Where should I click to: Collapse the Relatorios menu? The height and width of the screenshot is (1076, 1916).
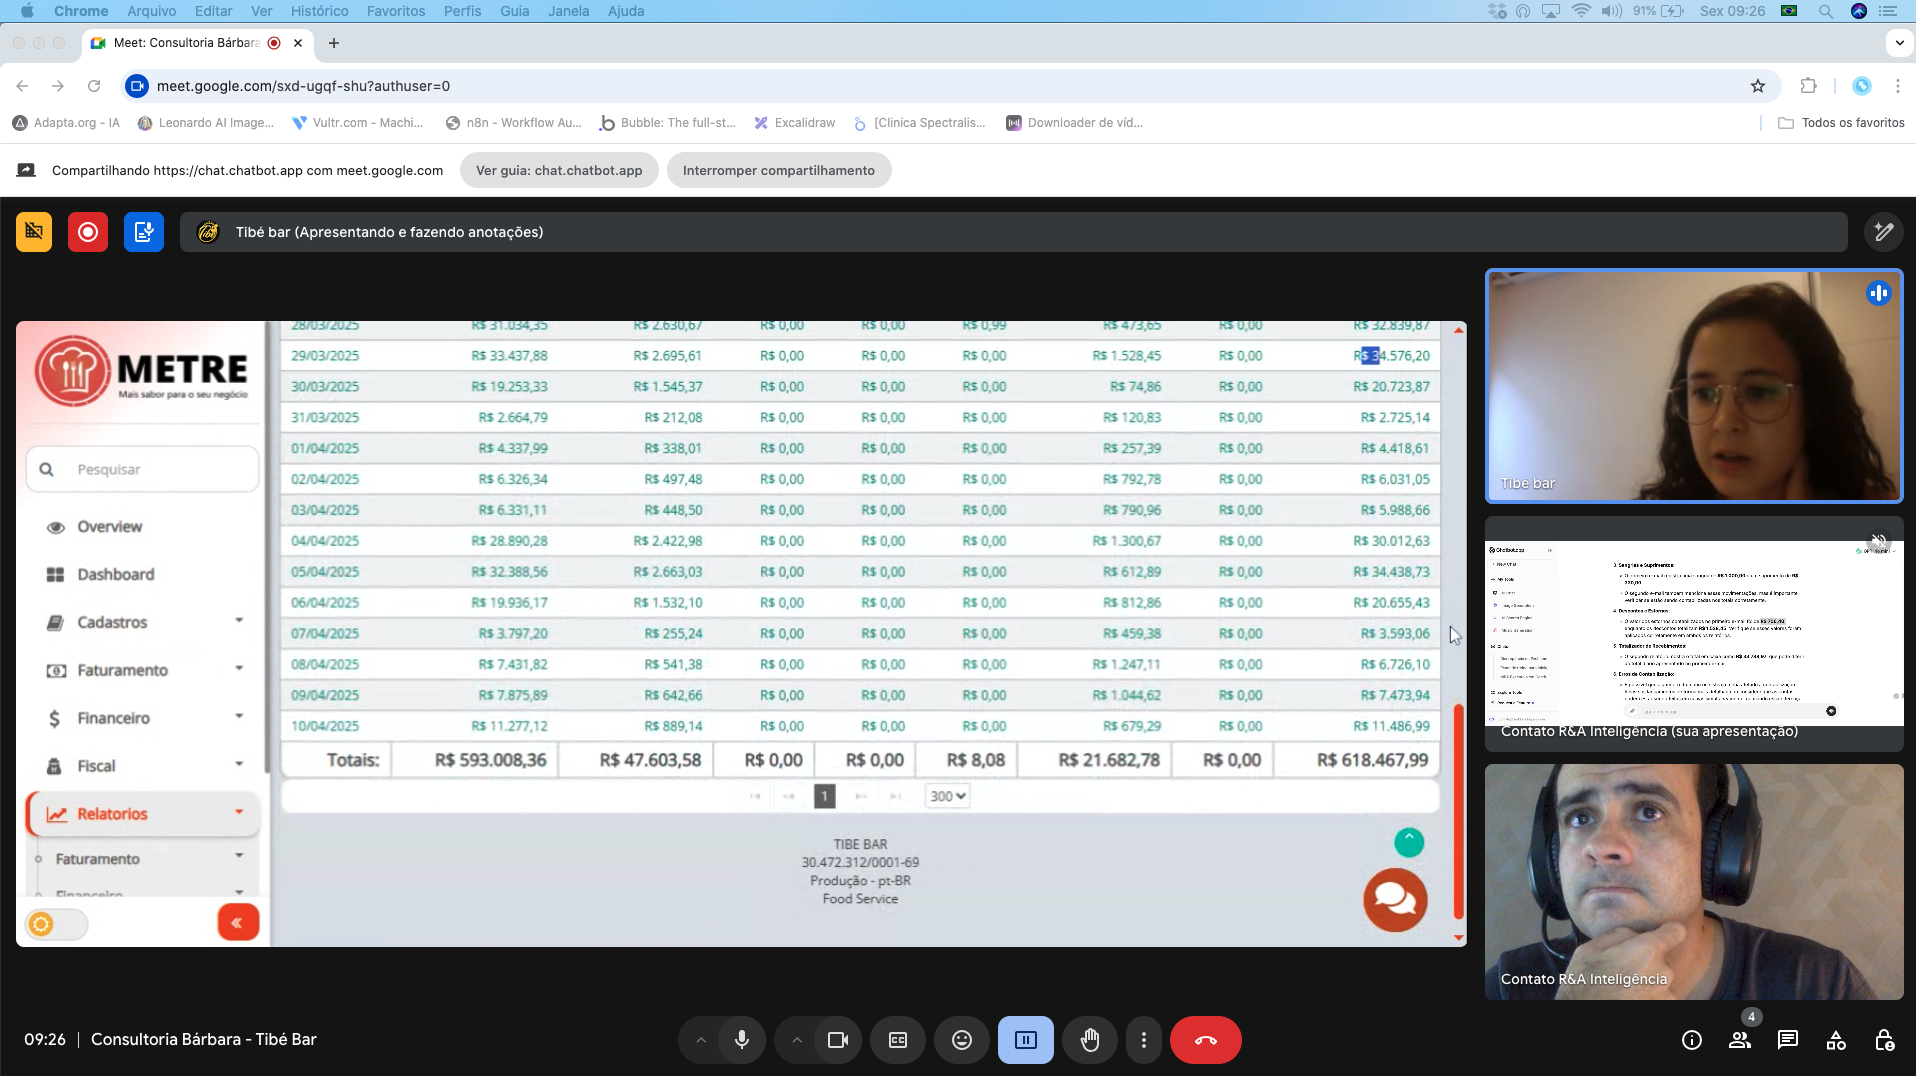[143, 814]
